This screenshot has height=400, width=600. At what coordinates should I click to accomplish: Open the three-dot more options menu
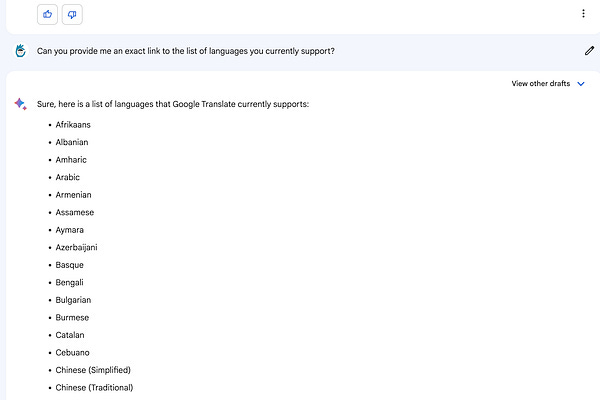point(583,14)
